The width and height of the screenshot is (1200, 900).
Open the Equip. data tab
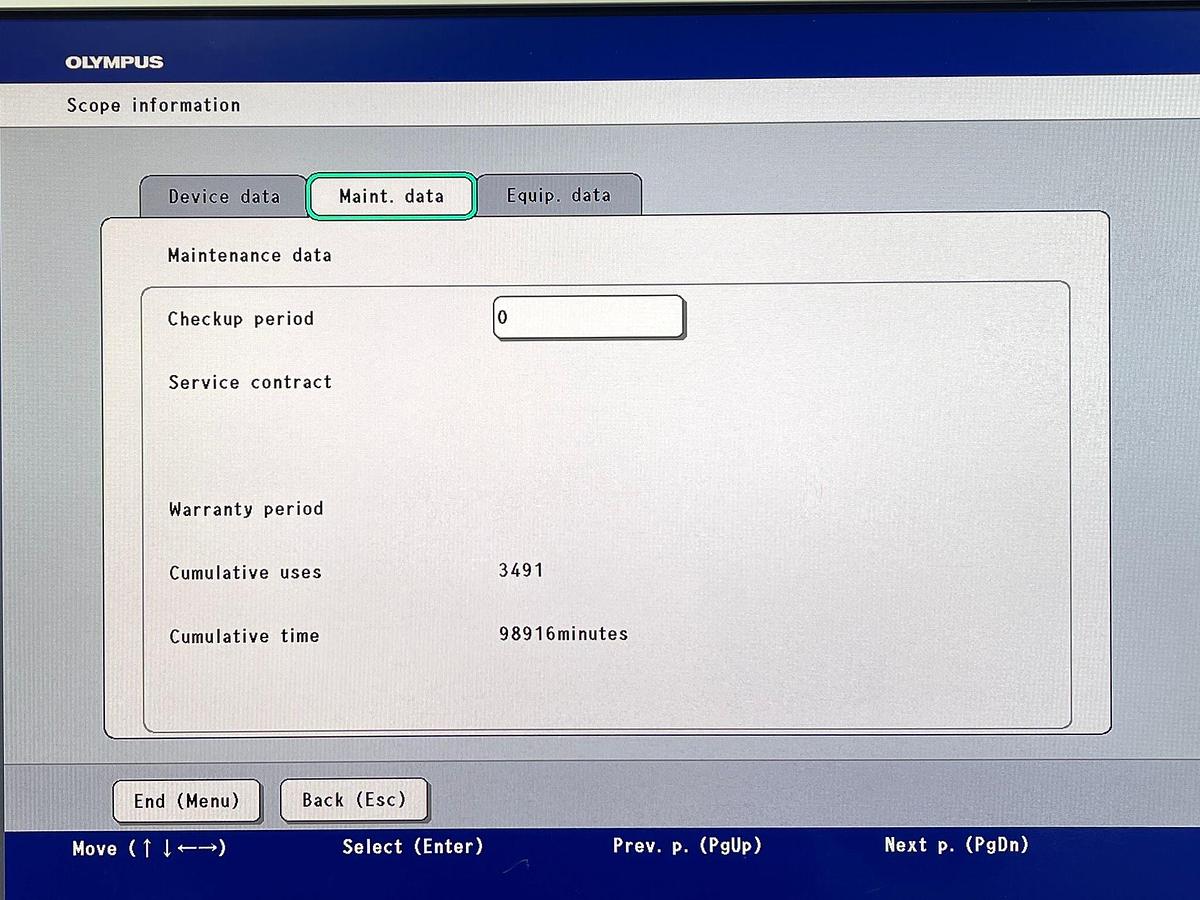558,195
